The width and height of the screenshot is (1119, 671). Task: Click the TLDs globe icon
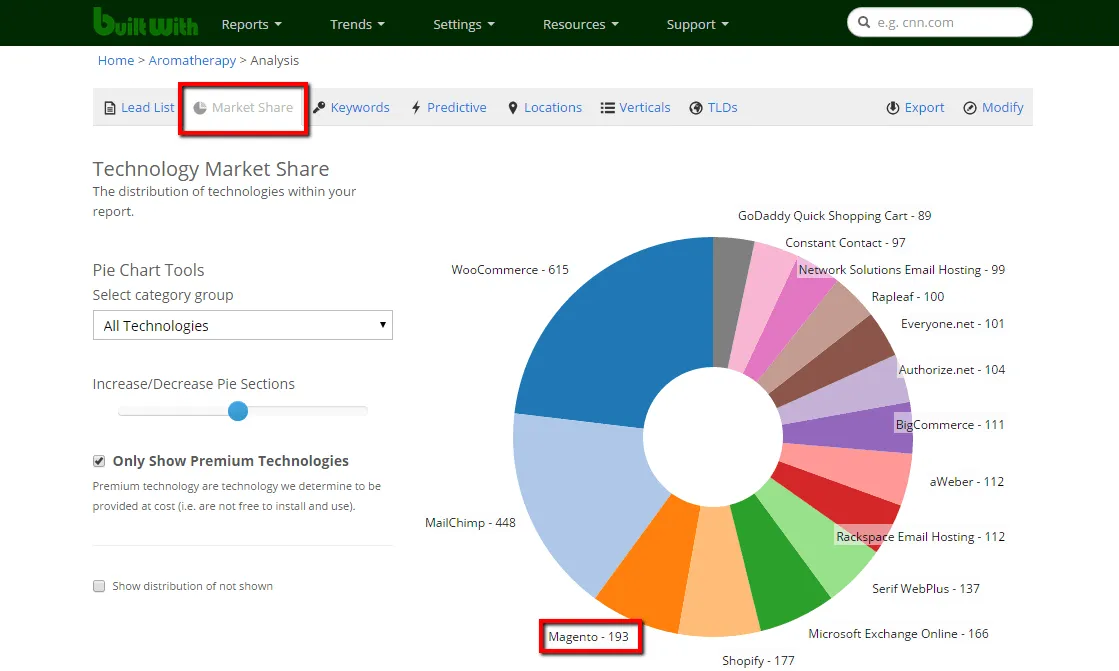[696, 108]
